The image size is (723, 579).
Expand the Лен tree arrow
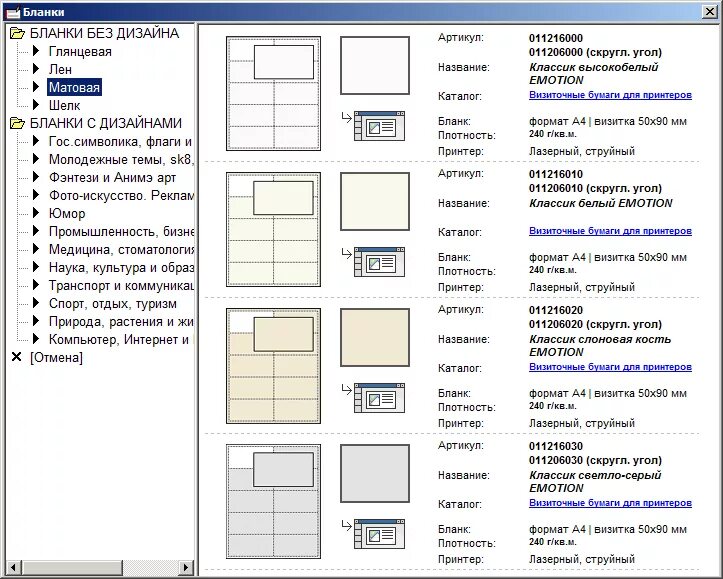pyautogui.click(x=36, y=69)
